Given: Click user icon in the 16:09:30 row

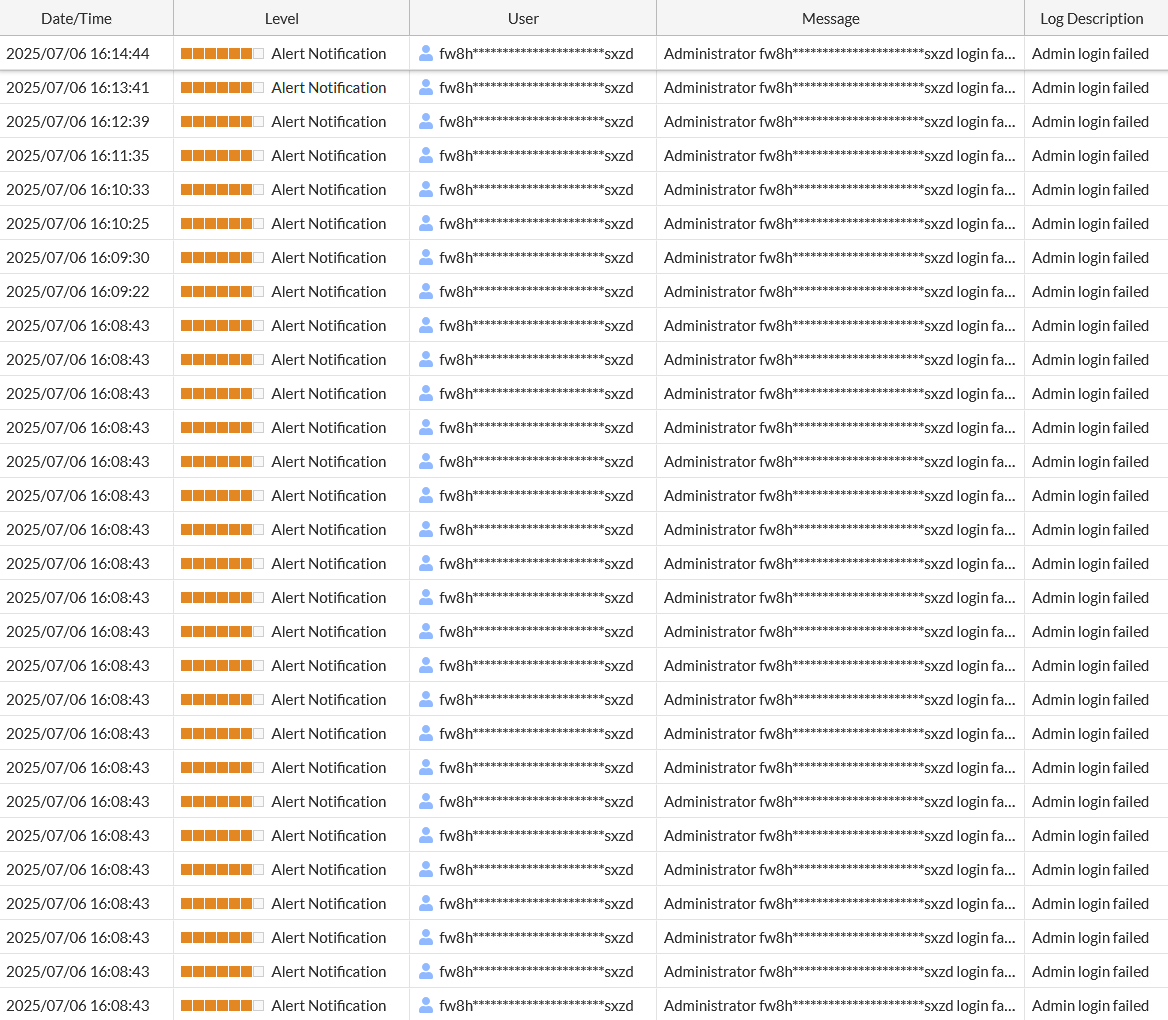Looking at the screenshot, I should 426,257.
